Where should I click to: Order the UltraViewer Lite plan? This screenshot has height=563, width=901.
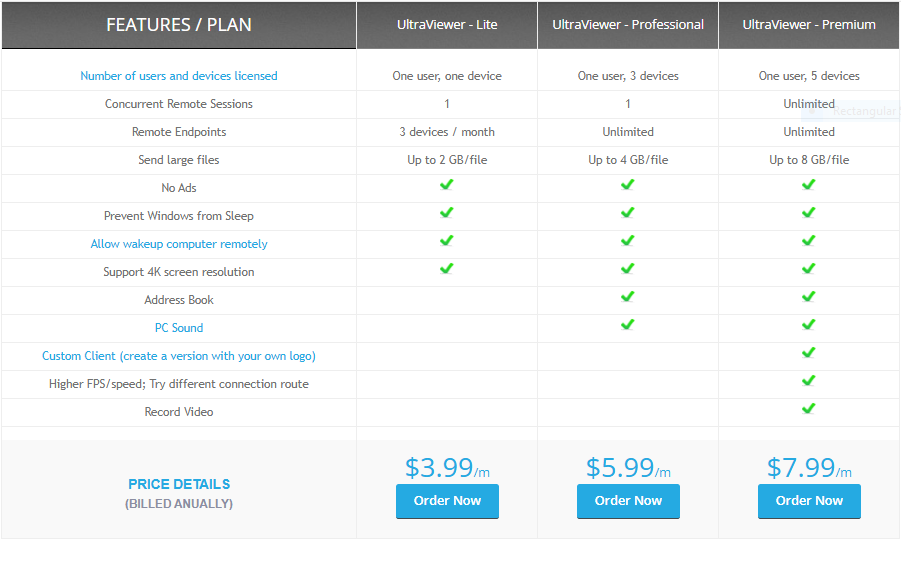click(x=447, y=501)
